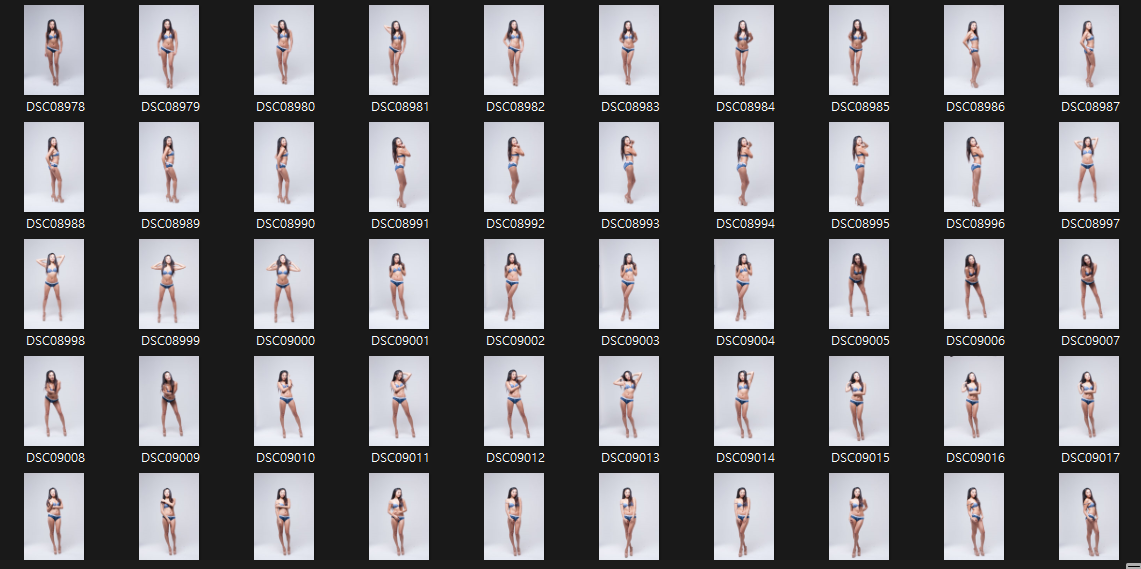Viewport: 1141px width, 569px height.
Task: Select the DSC08999 thumbnail
Action: pyautogui.click(x=169, y=284)
